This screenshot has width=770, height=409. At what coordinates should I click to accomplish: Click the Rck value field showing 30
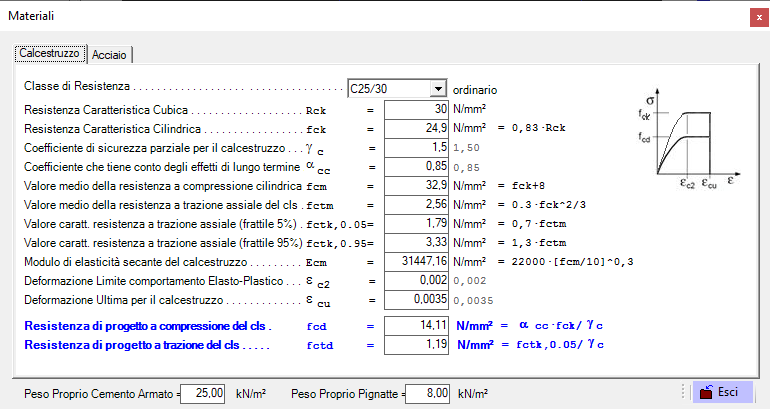pyautogui.click(x=416, y=109)
